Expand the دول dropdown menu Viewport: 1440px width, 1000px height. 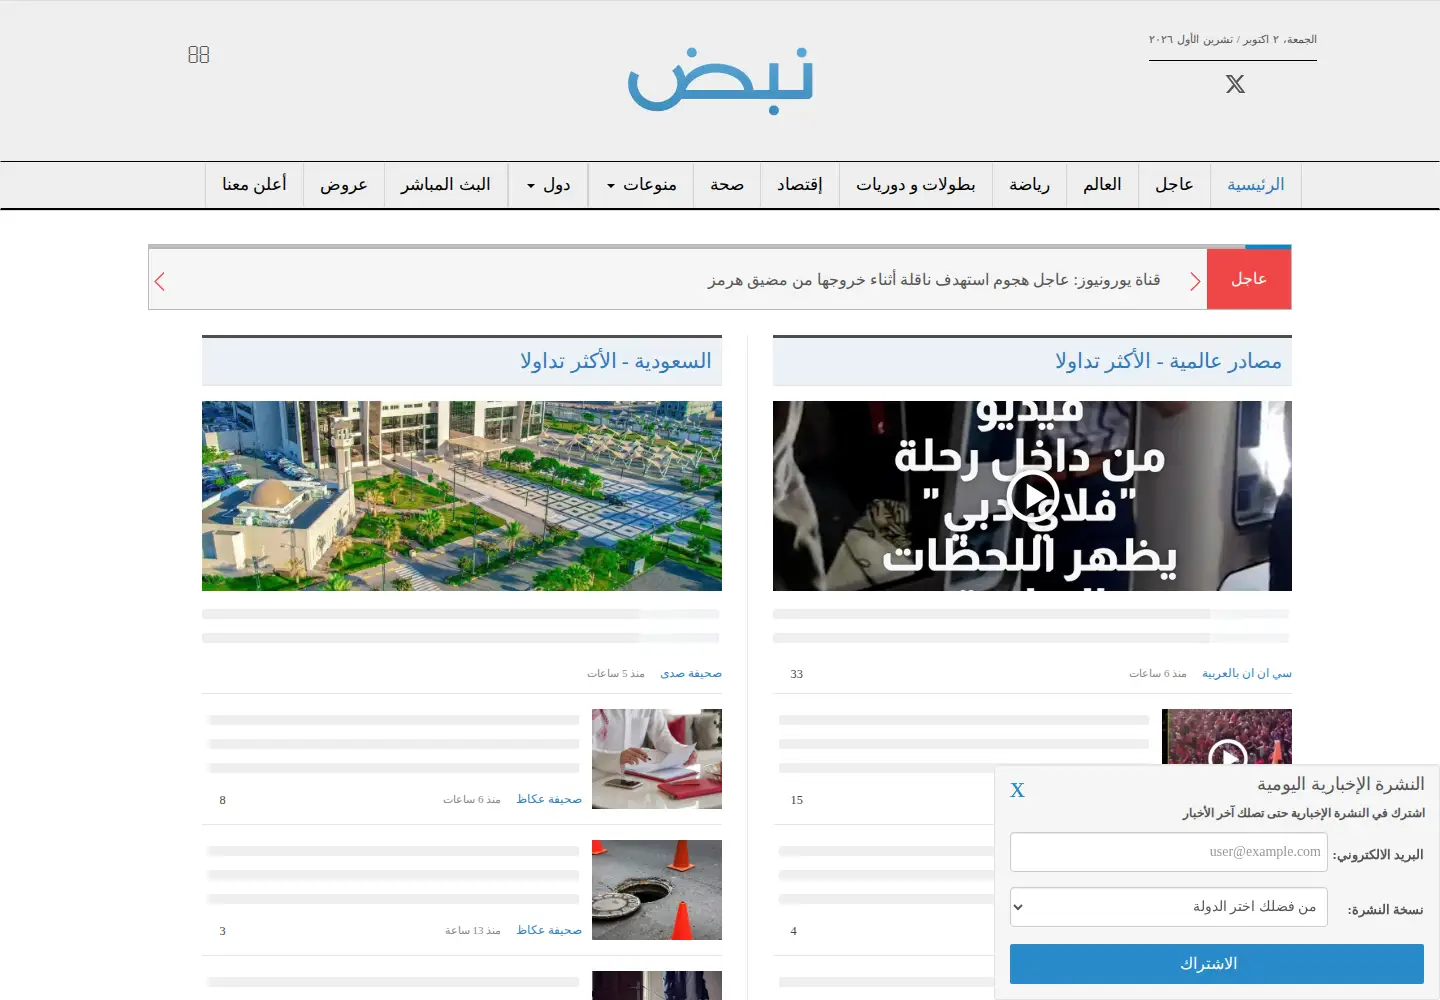548,185
